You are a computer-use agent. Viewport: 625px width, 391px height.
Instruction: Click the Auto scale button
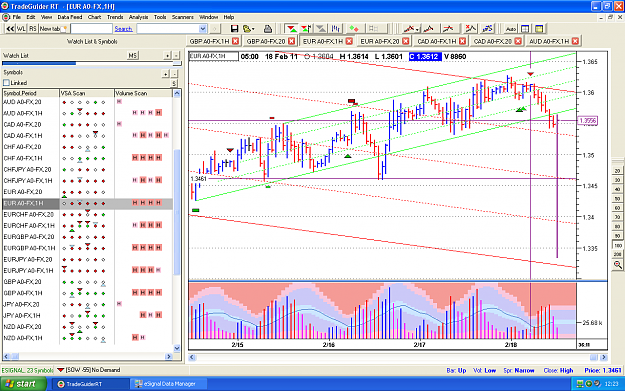[x=510, y=29]
